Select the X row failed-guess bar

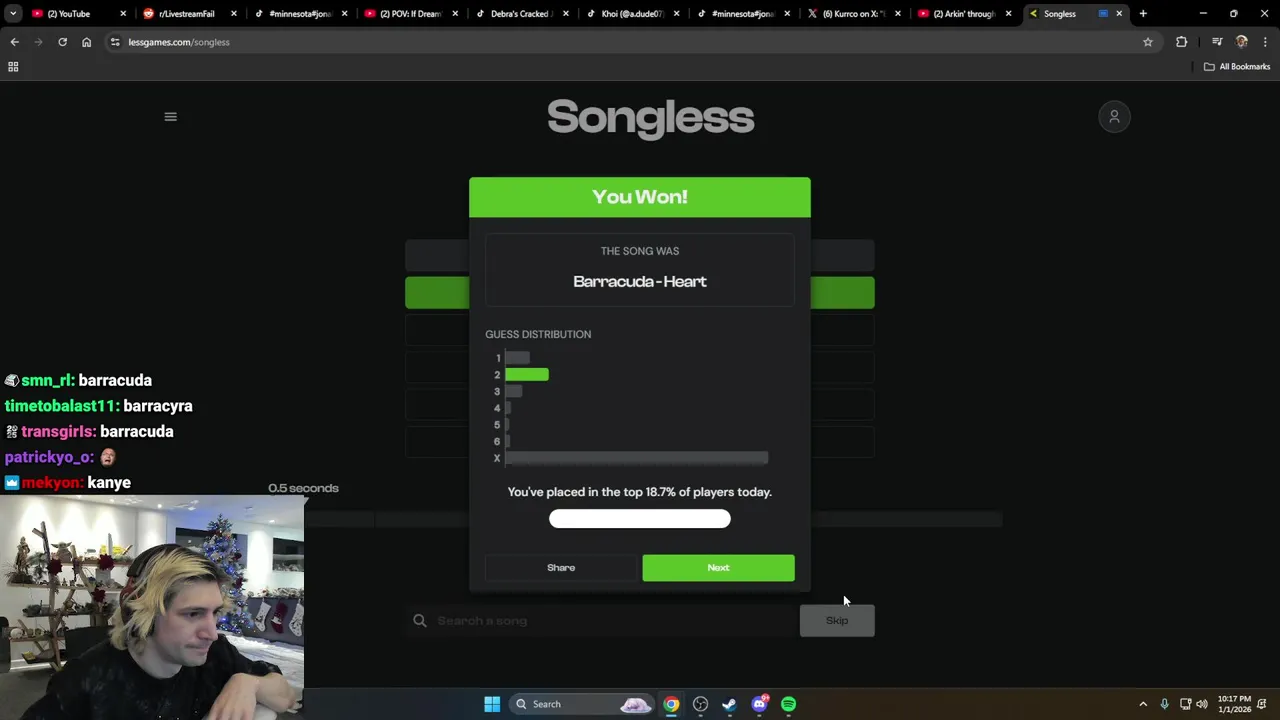click(637, 458)
